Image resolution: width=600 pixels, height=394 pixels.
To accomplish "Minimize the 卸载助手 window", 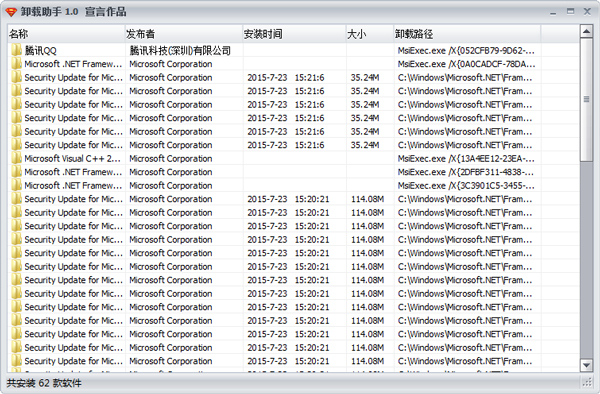I will tap(553, 12).
